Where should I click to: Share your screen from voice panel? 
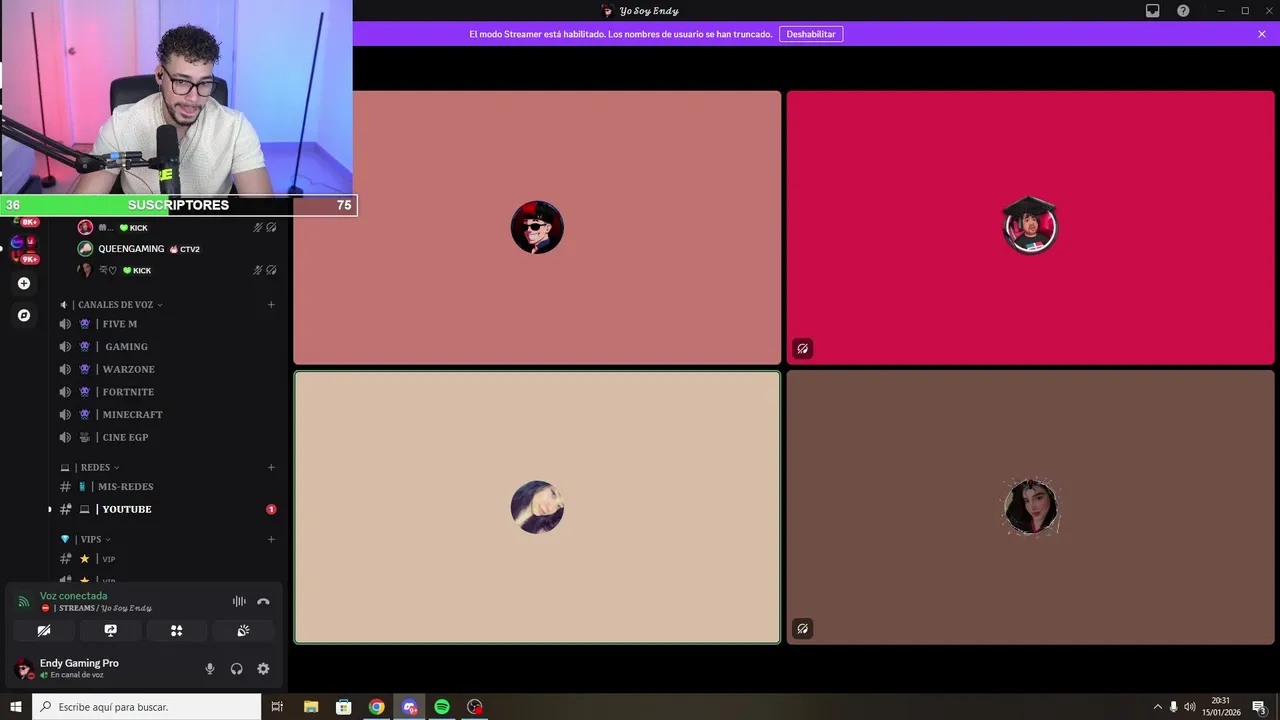point(110,630)
